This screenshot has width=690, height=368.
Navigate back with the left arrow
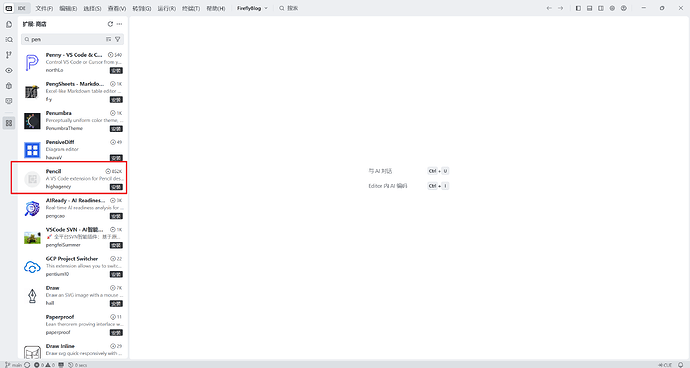click(x=549, y=8)
